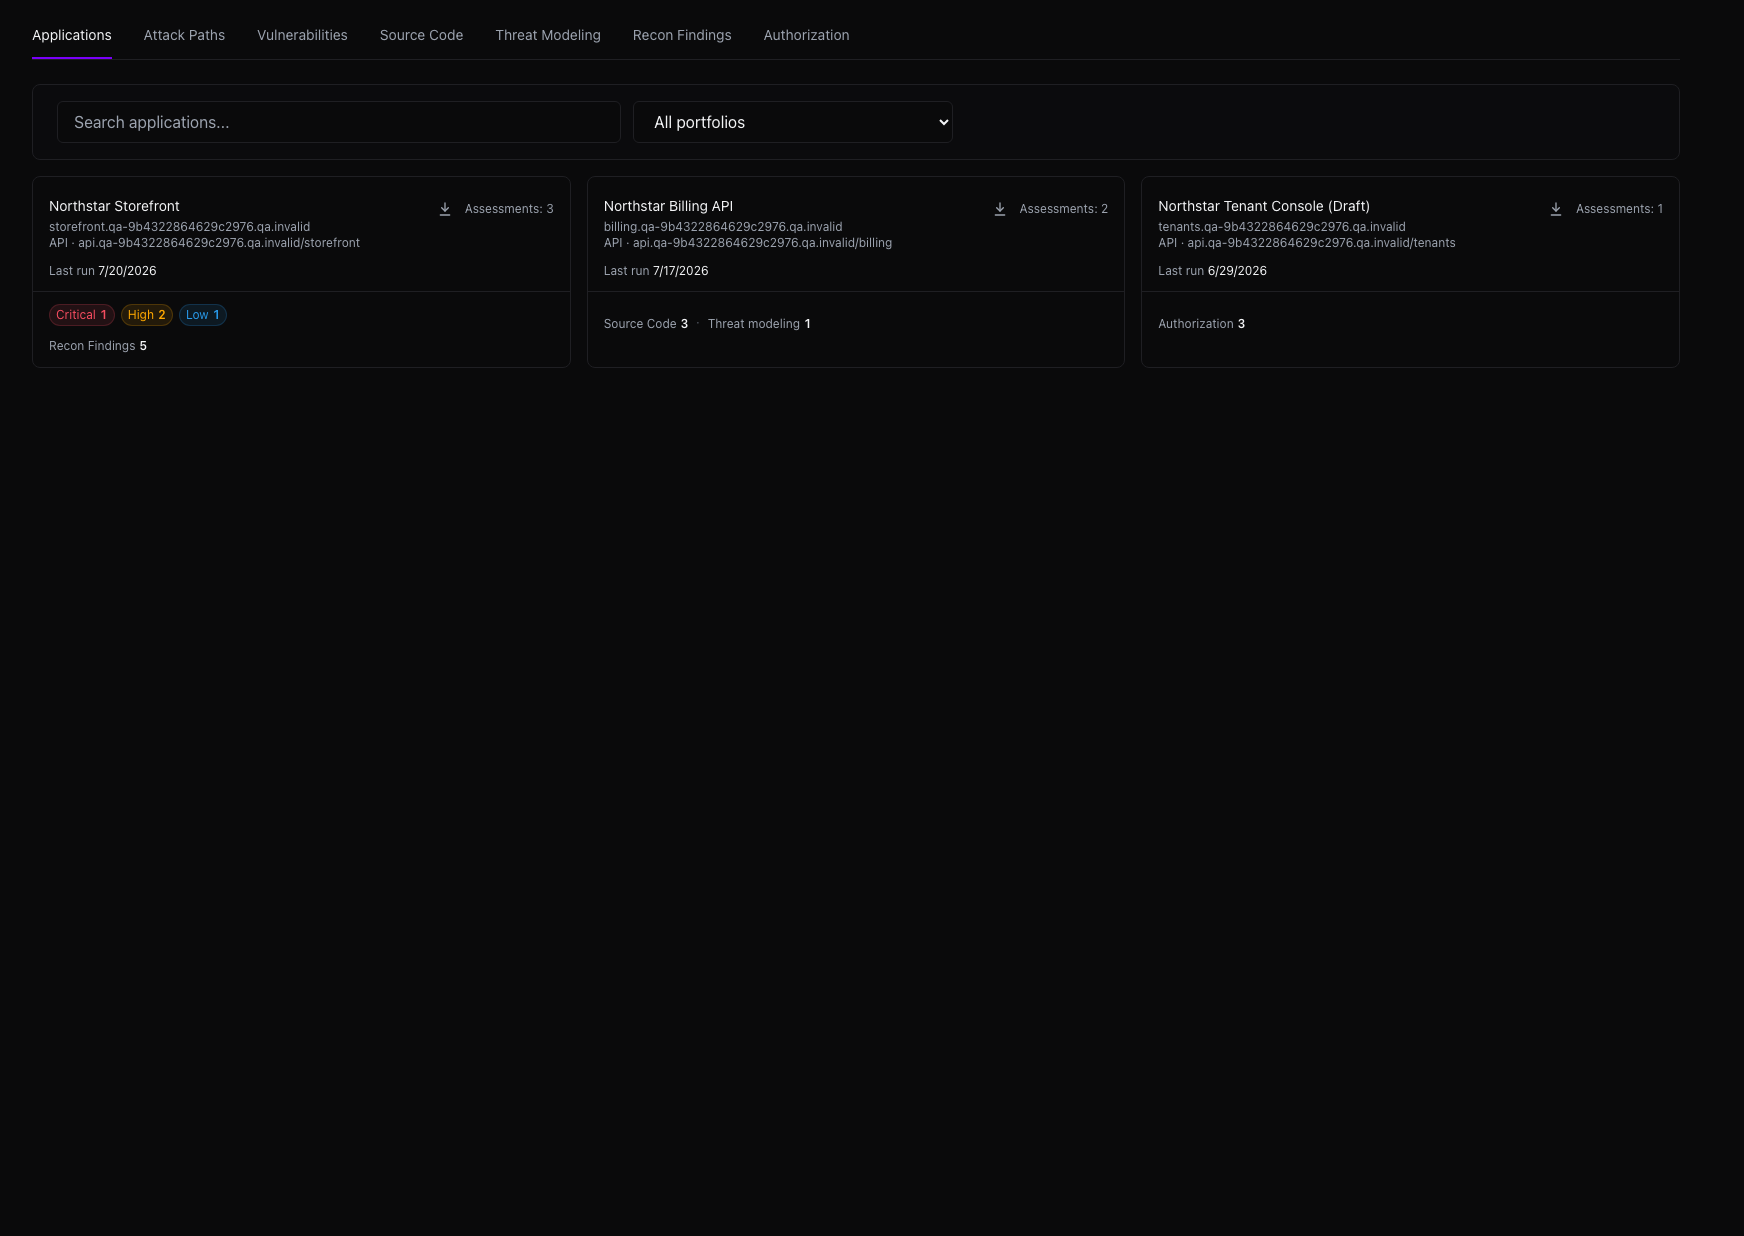This screenshot has width=1744, height=1236.
Task: Download report for Northstar Tenant Console
Action: pyautogui.click(x=1556, y=209)
